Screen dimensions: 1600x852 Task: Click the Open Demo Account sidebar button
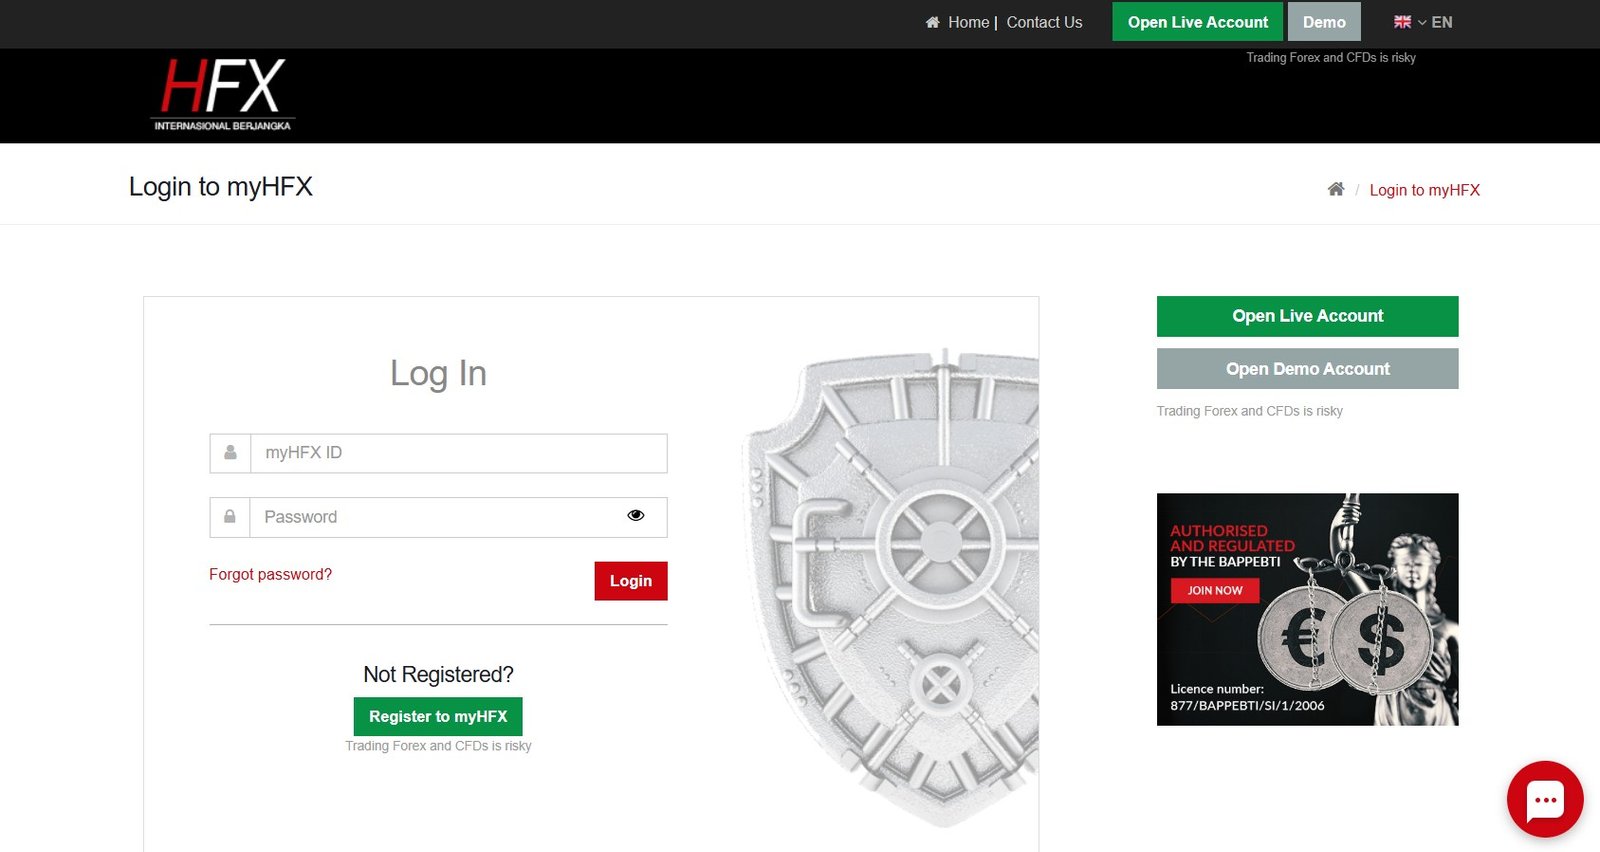tap(1307, 369)
